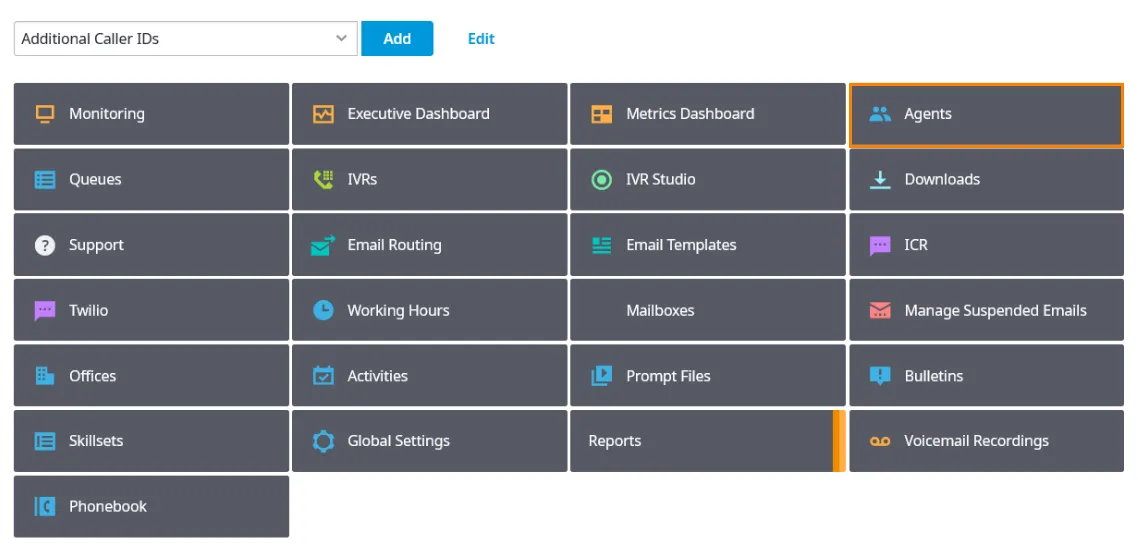Click the IVR Studio label
Viewport: 1138px width, 552px height.
pos(660,180)
